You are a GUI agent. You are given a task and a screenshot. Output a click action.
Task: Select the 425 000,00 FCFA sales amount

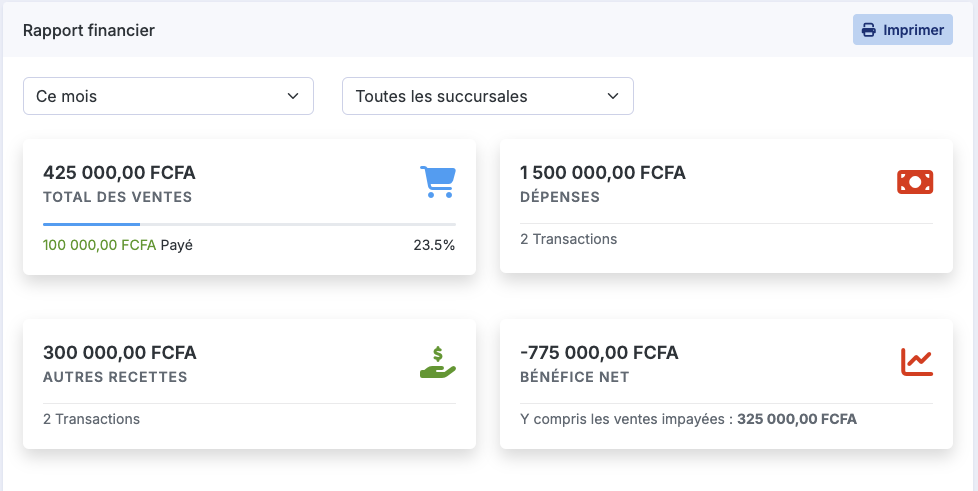click(x=119, y=172)
